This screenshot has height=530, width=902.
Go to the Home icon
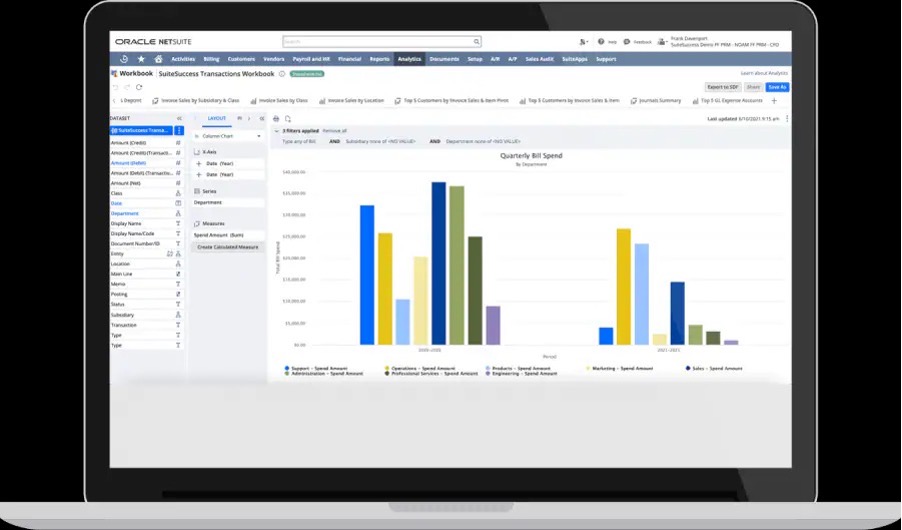coord(158,59)
